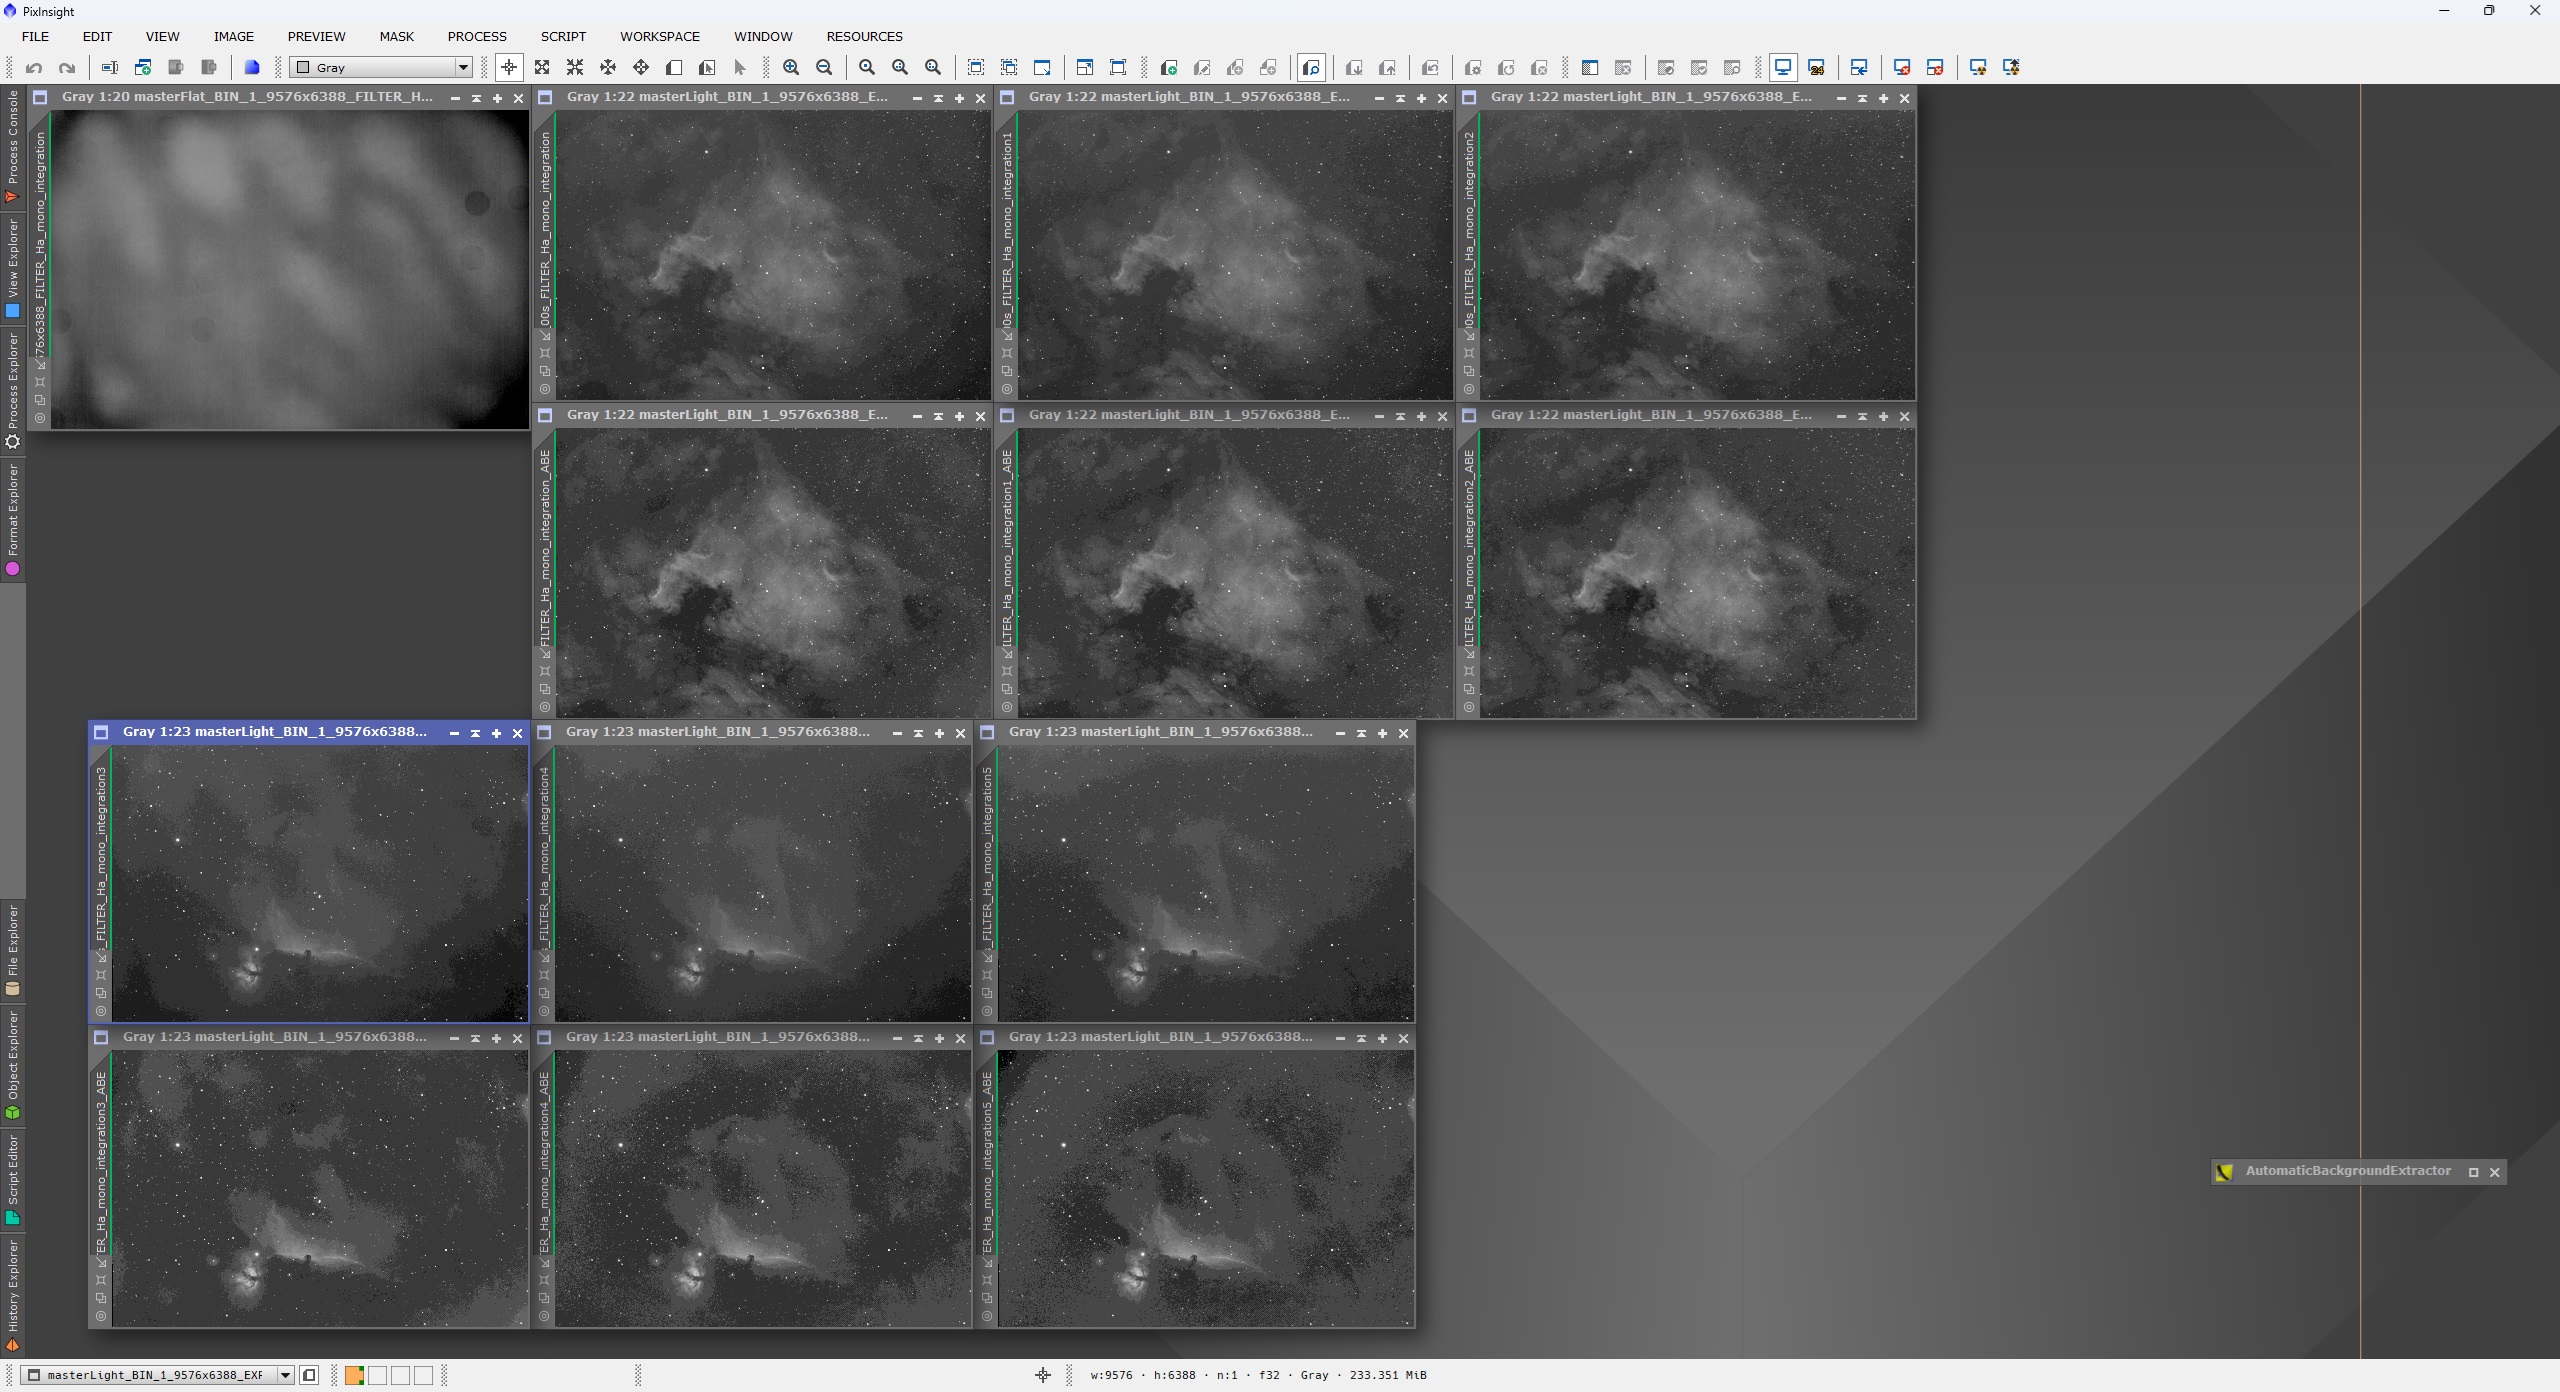Click the icon right of view selector
Screen dimensions: 2560x1392
coord(310,1375)
